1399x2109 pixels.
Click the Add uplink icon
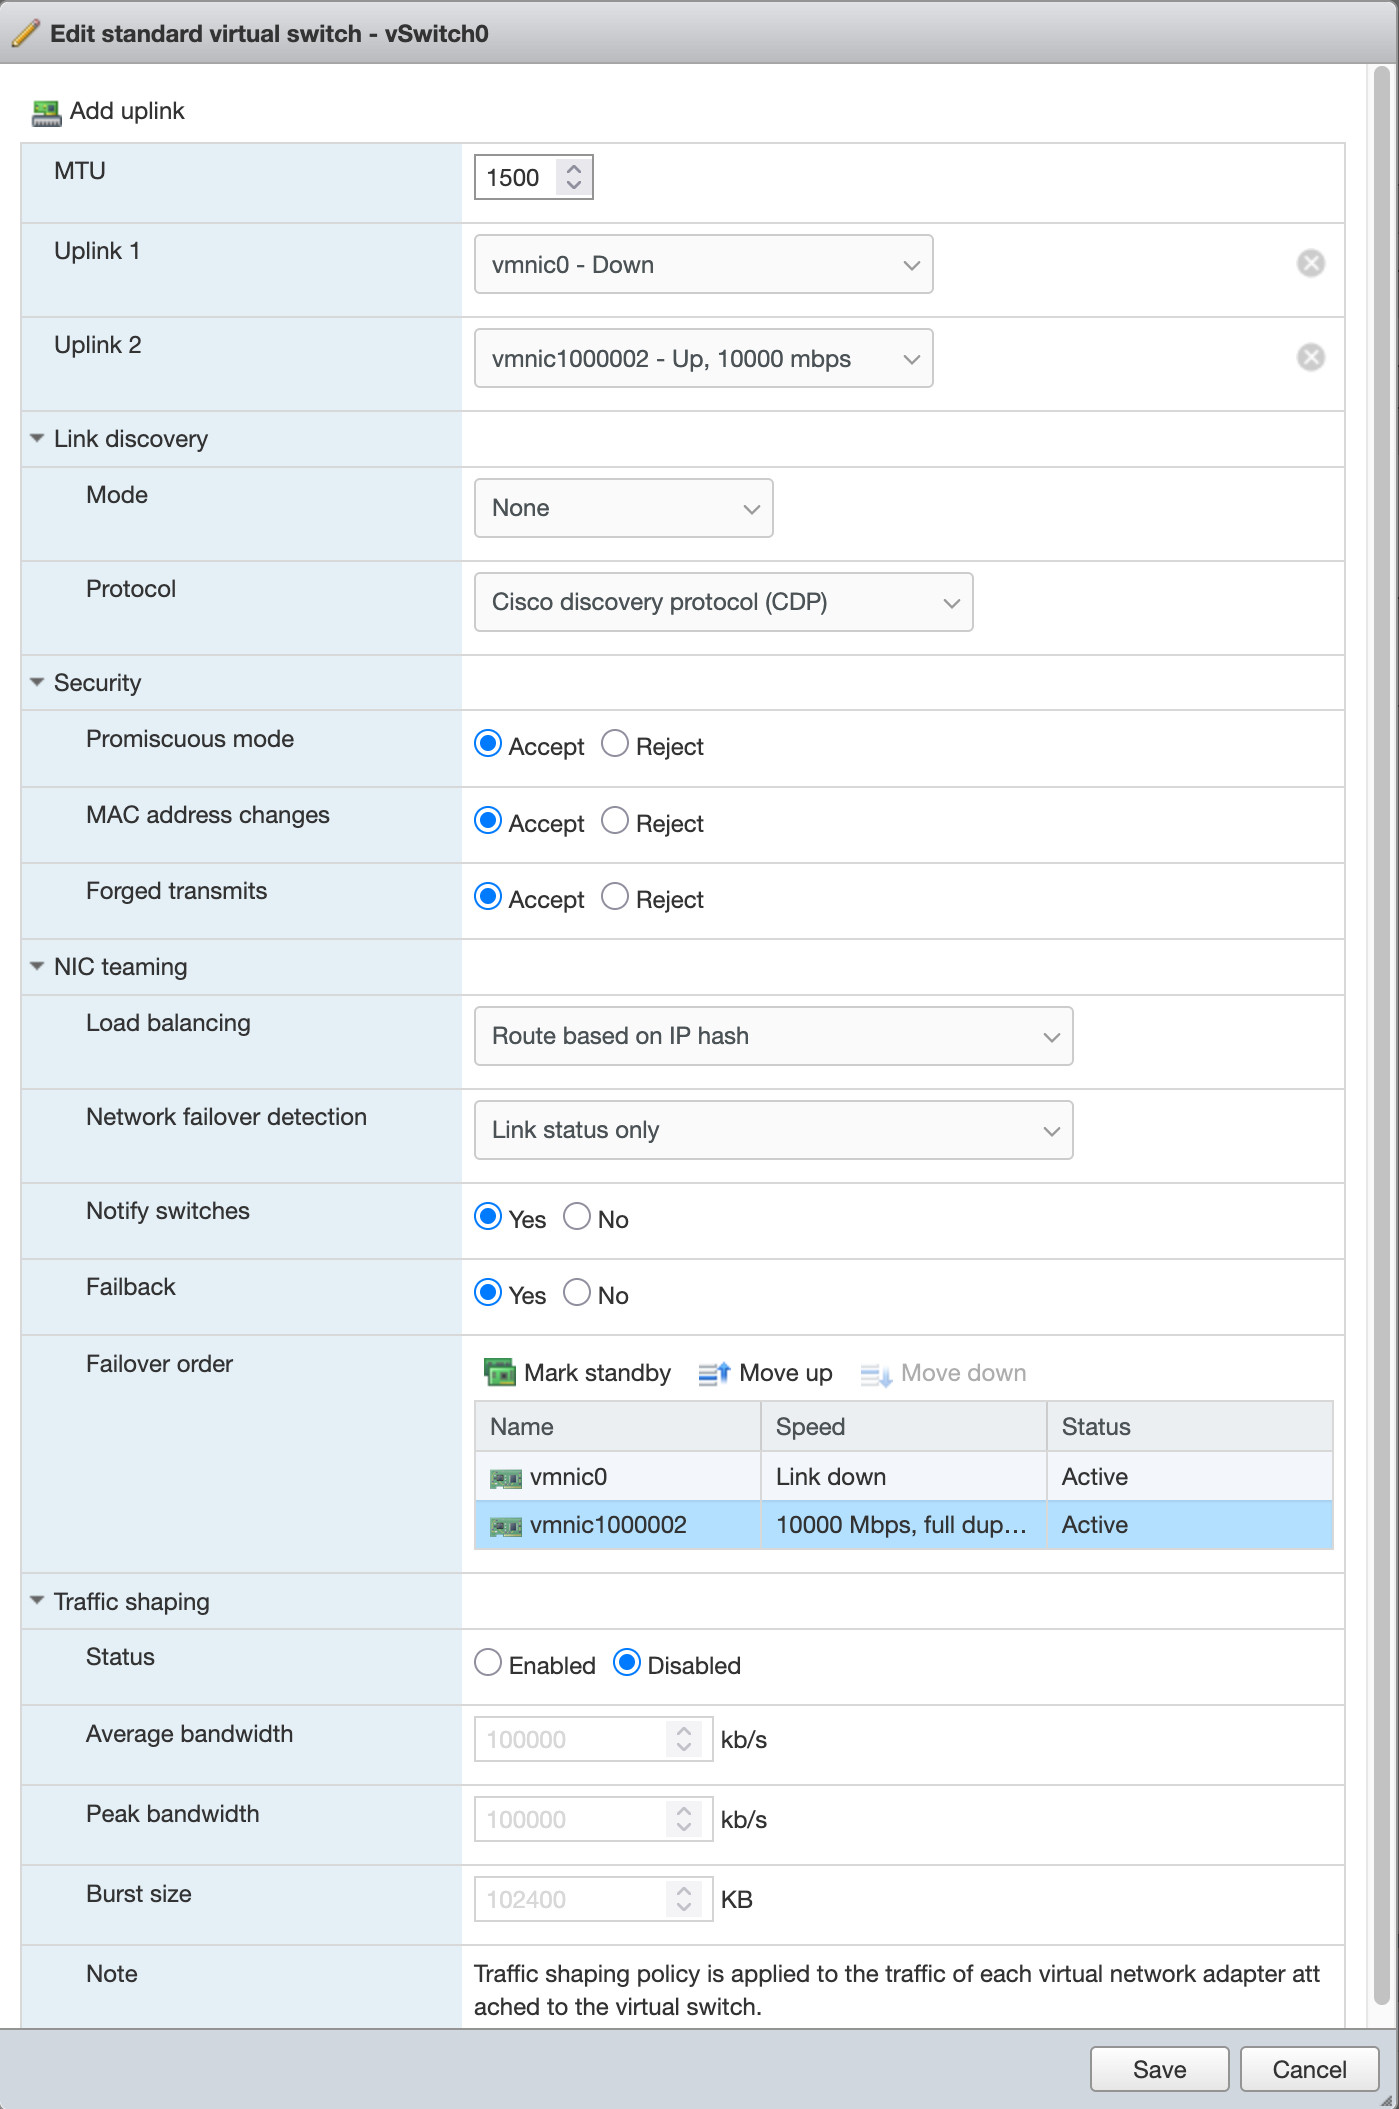pyautogui.click(x=46, y=112)
